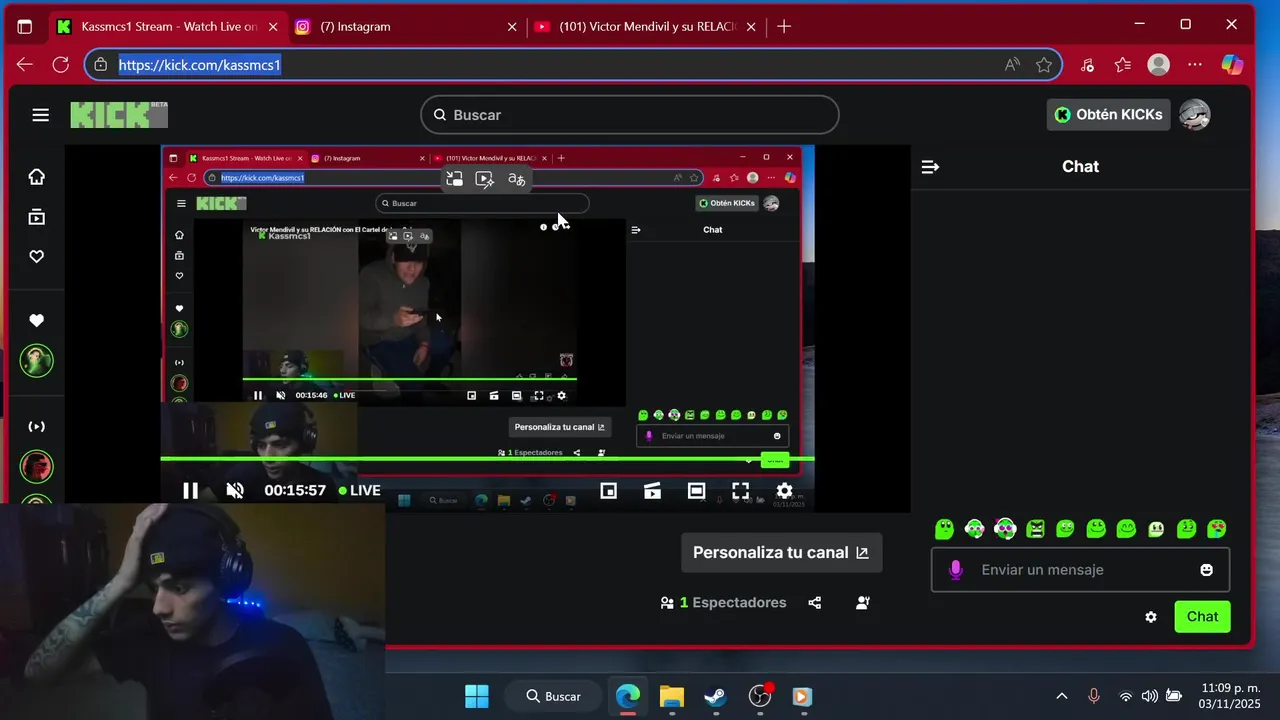Screen dimensions: 1280x720
Task: Open Edge browser profile menu
Action: point(1159,65)
